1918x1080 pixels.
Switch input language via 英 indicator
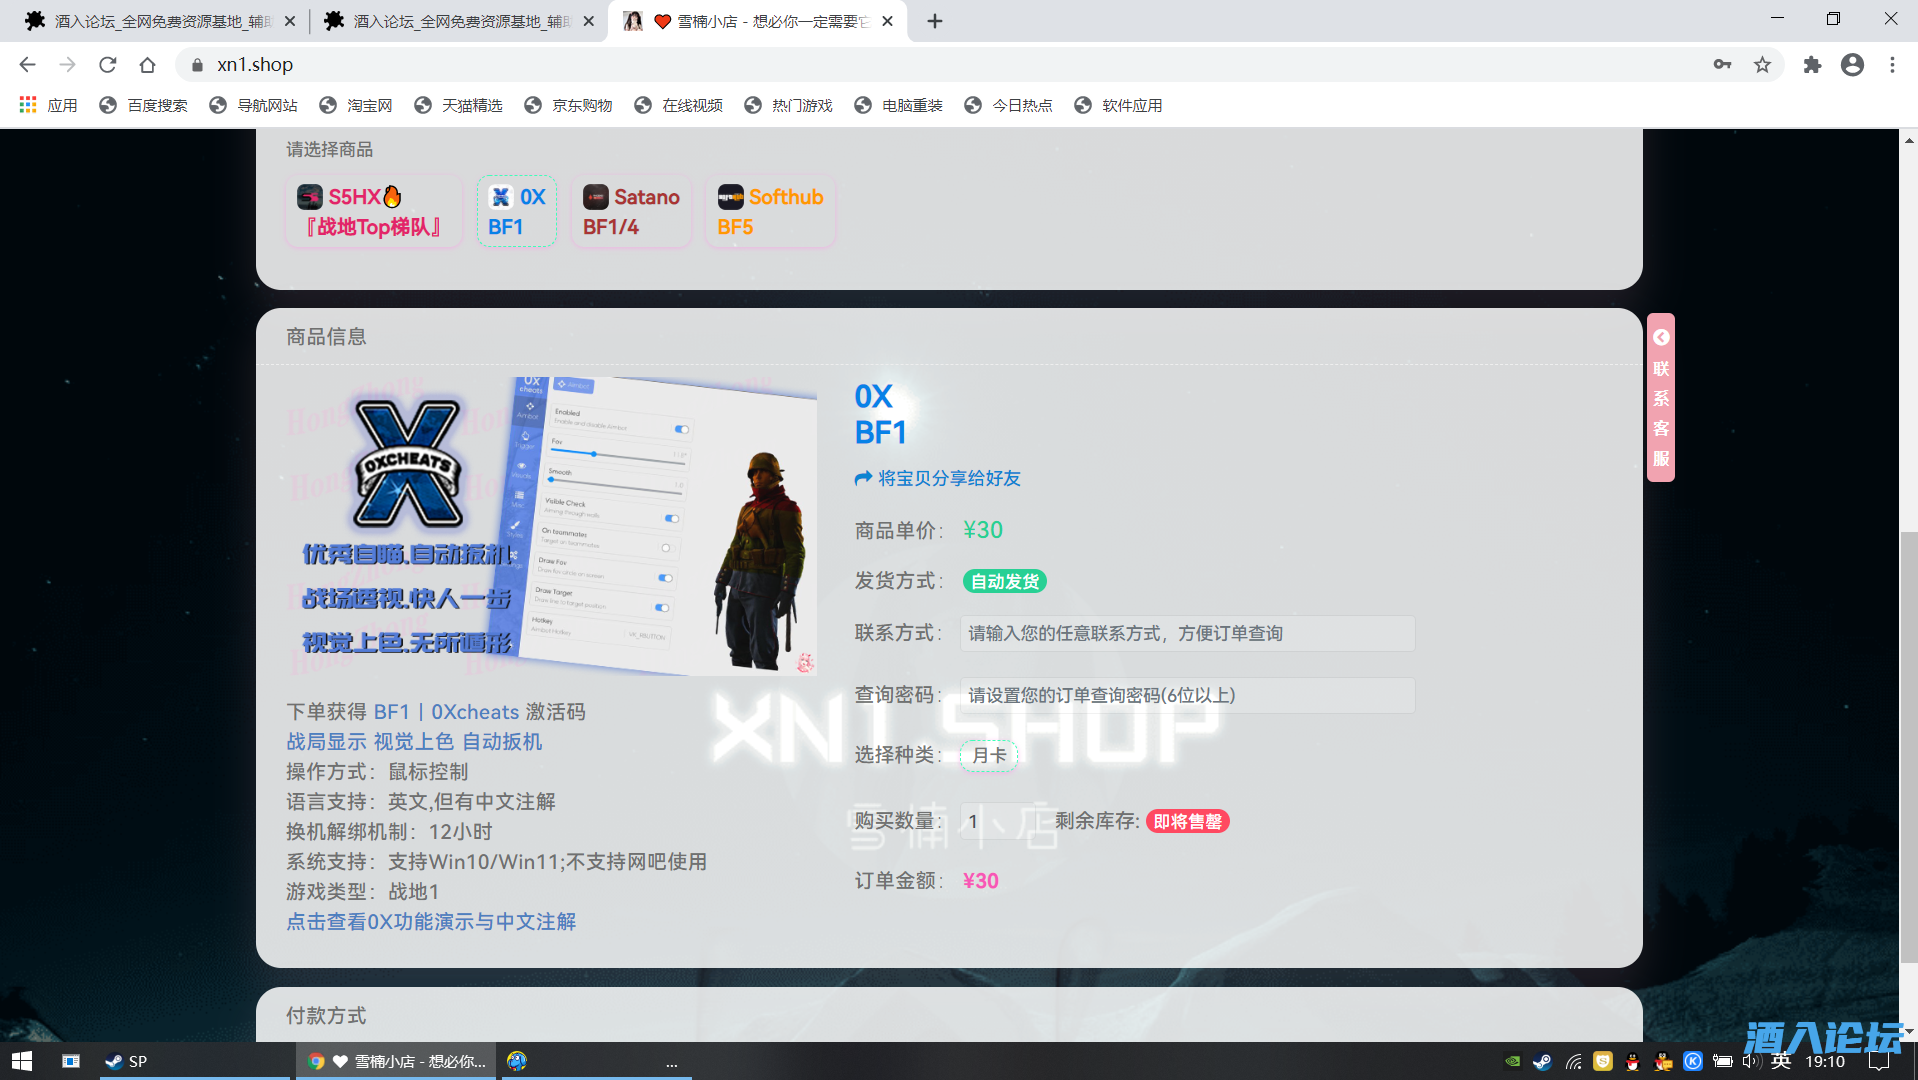(x=1781, y=1062)
